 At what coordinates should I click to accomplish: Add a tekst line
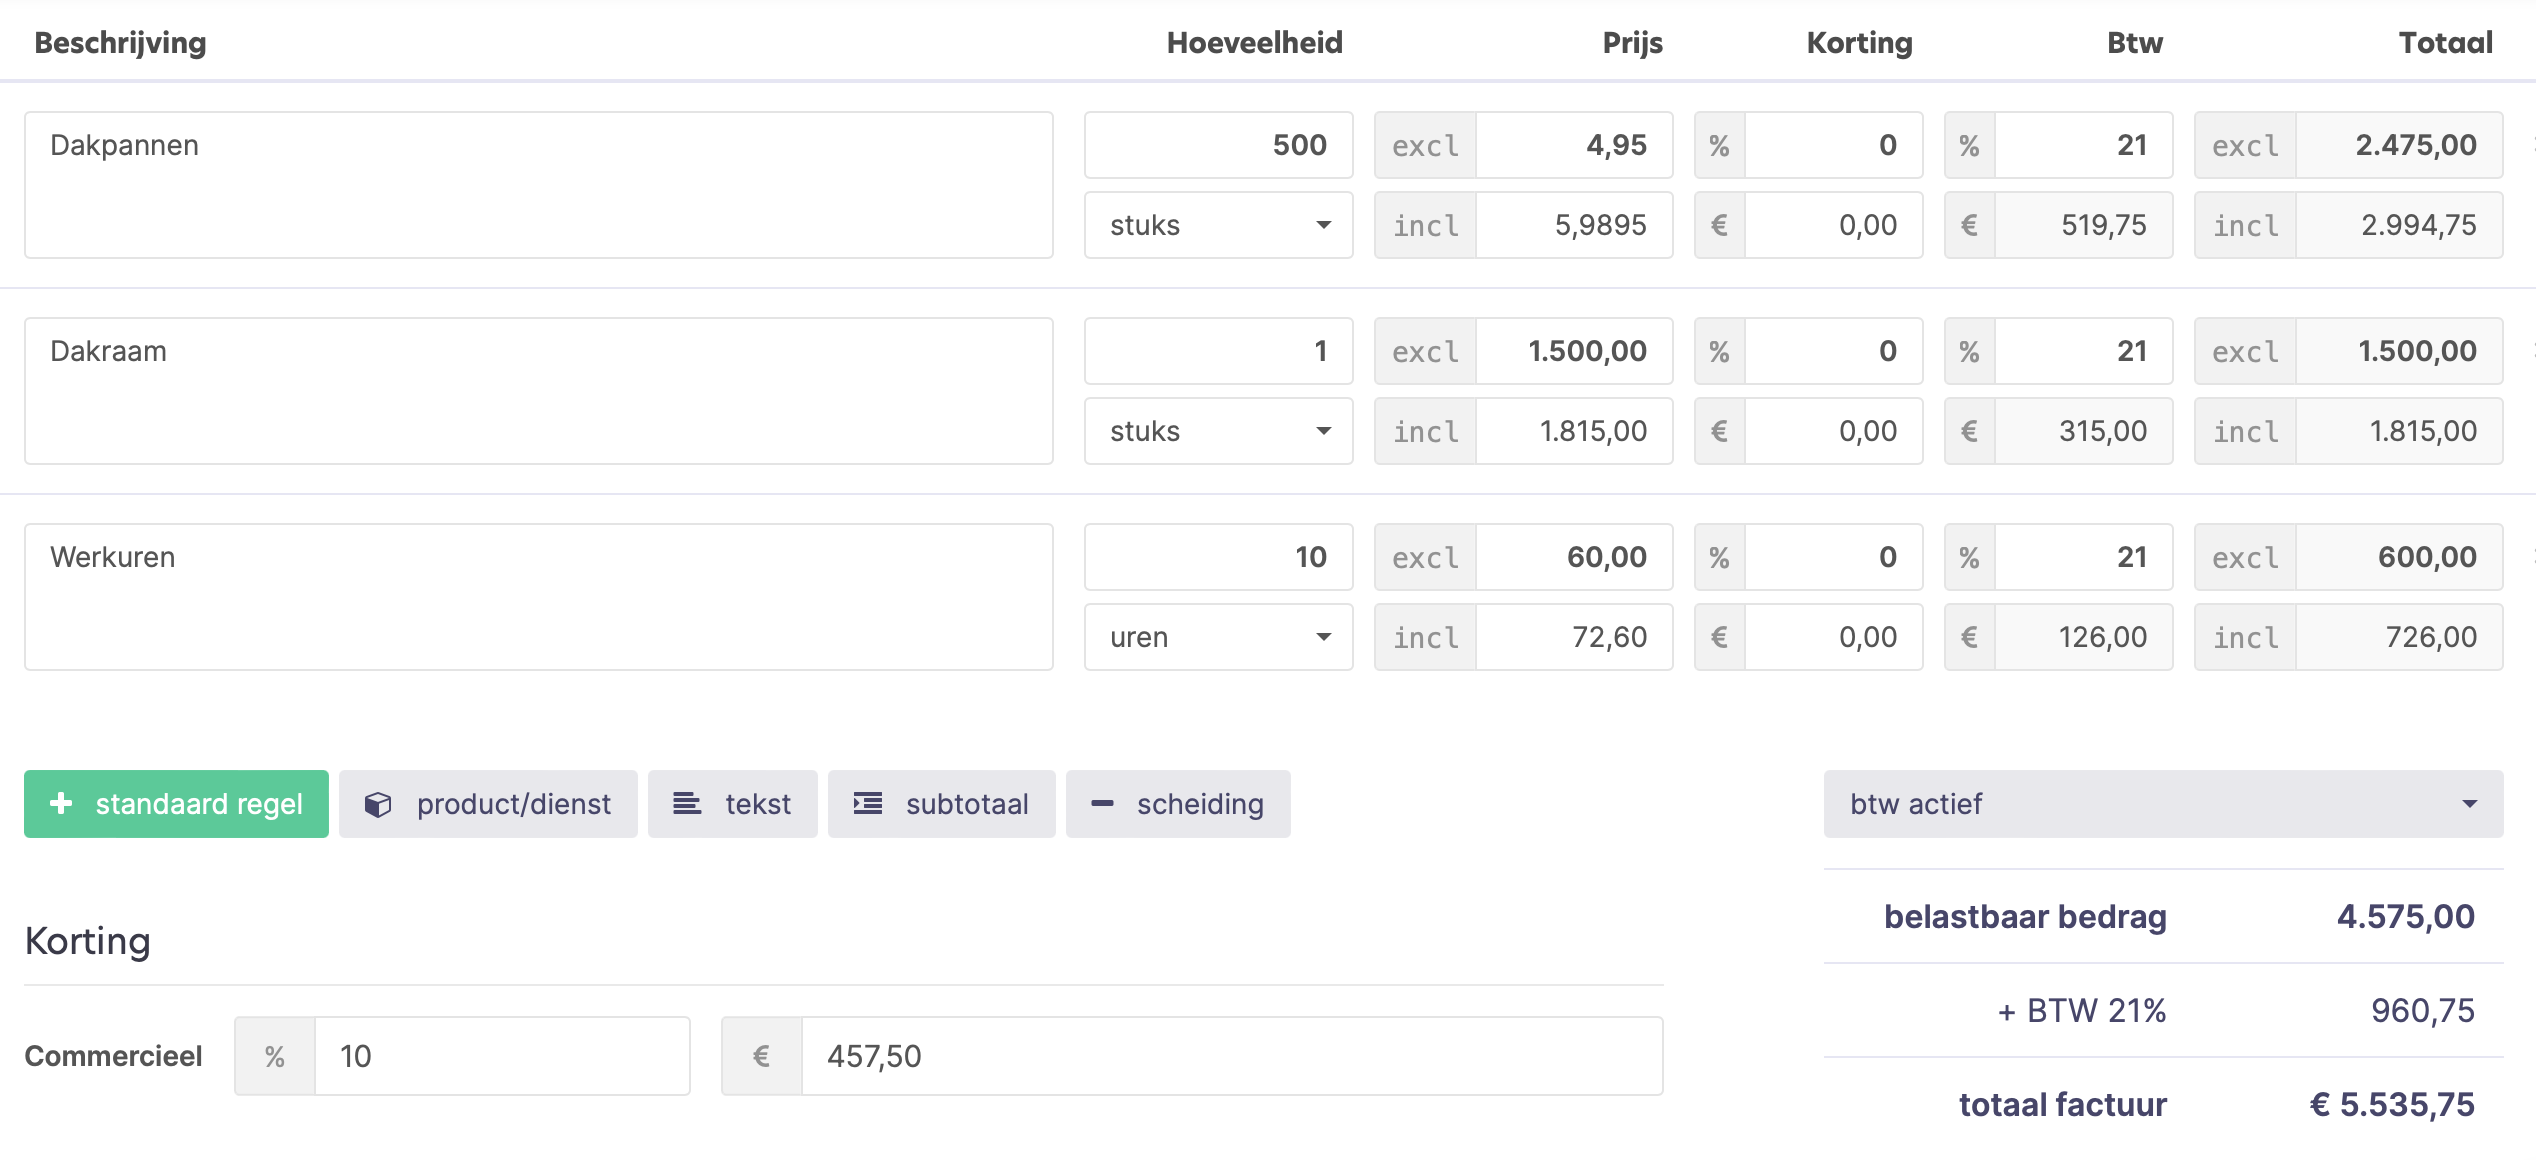pyautogui.click(x=733, y=804)
